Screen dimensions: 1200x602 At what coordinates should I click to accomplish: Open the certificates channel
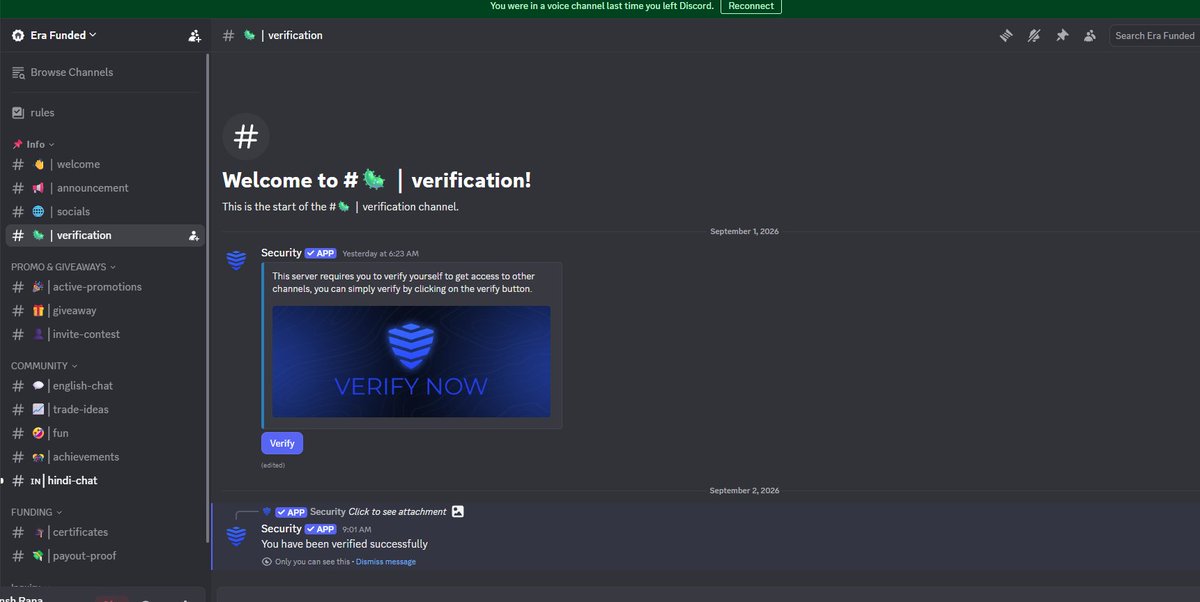(105, 532)
